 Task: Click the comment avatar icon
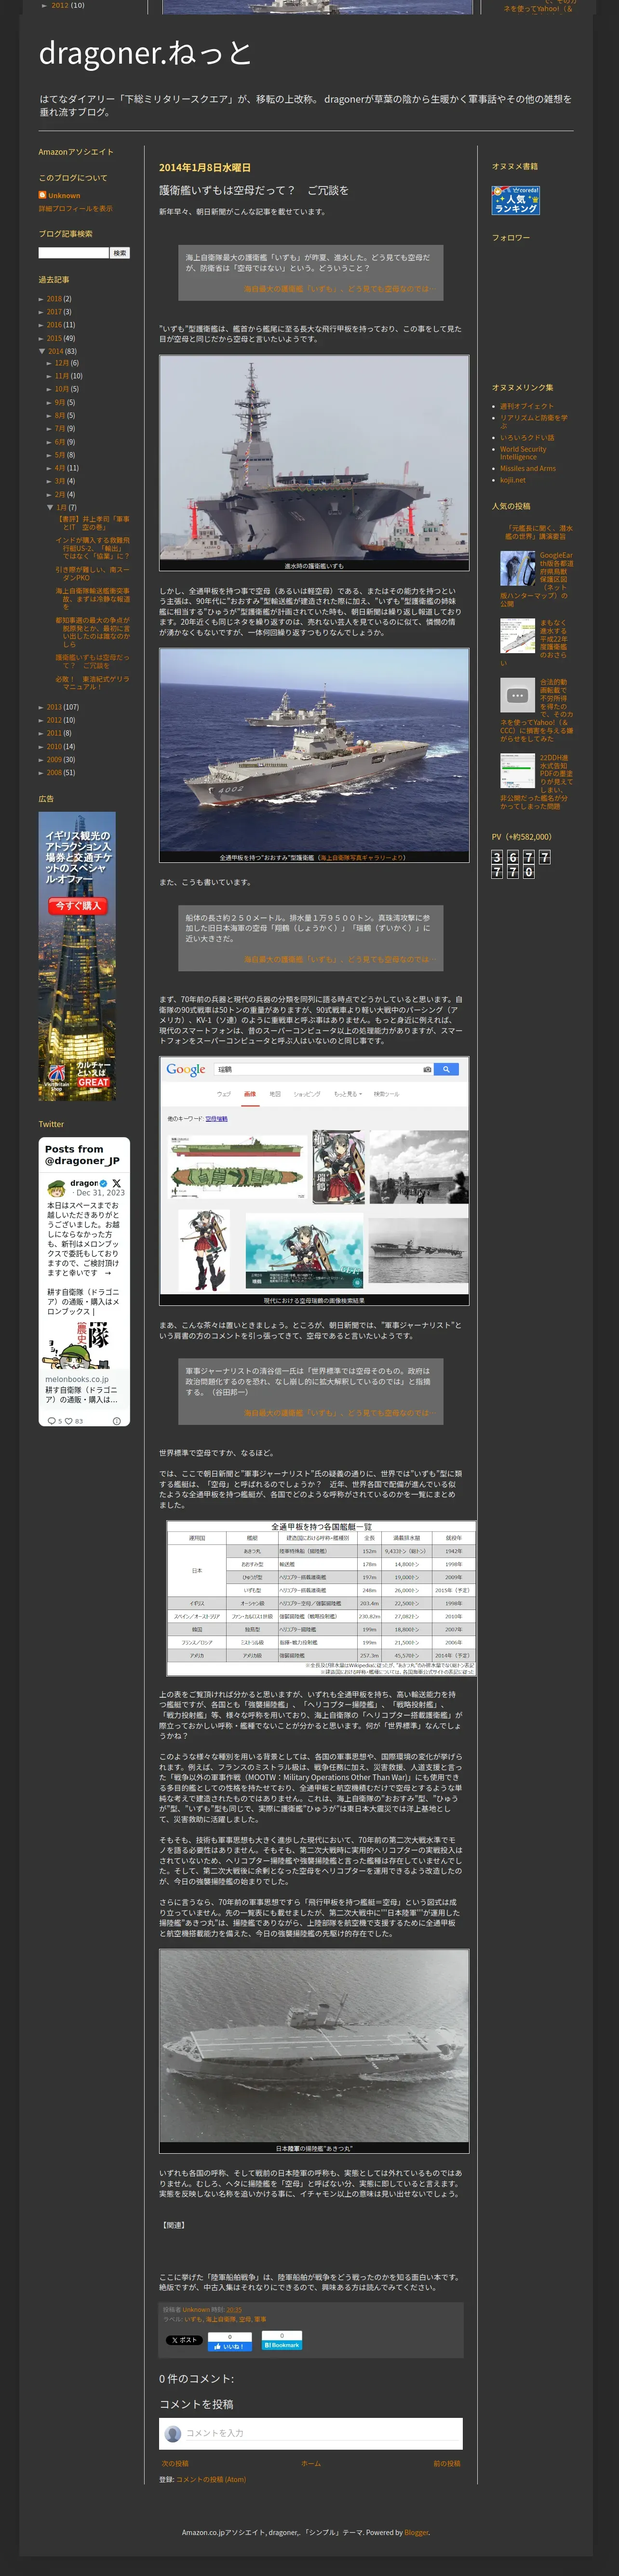click(x=173, y=2433)
